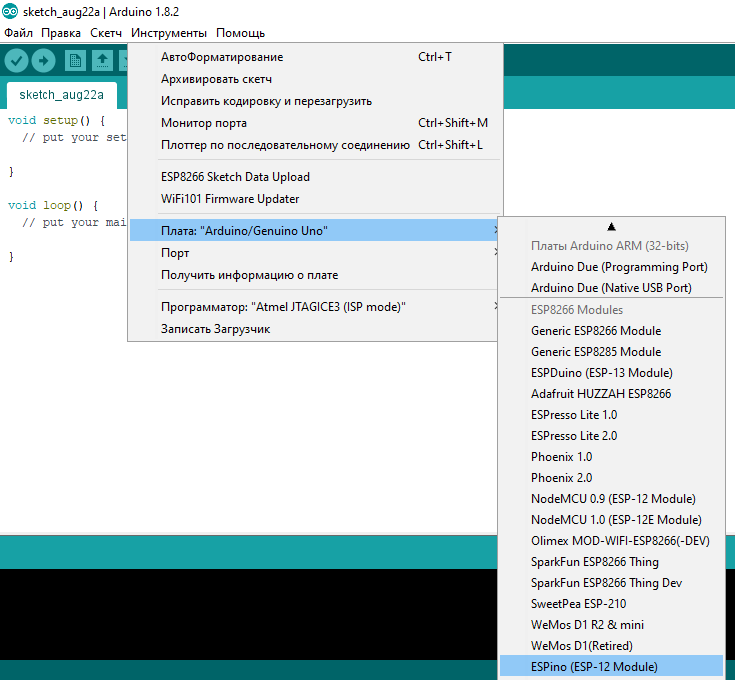Select Arduino Due (Programming Port) board

click(612, 267)
